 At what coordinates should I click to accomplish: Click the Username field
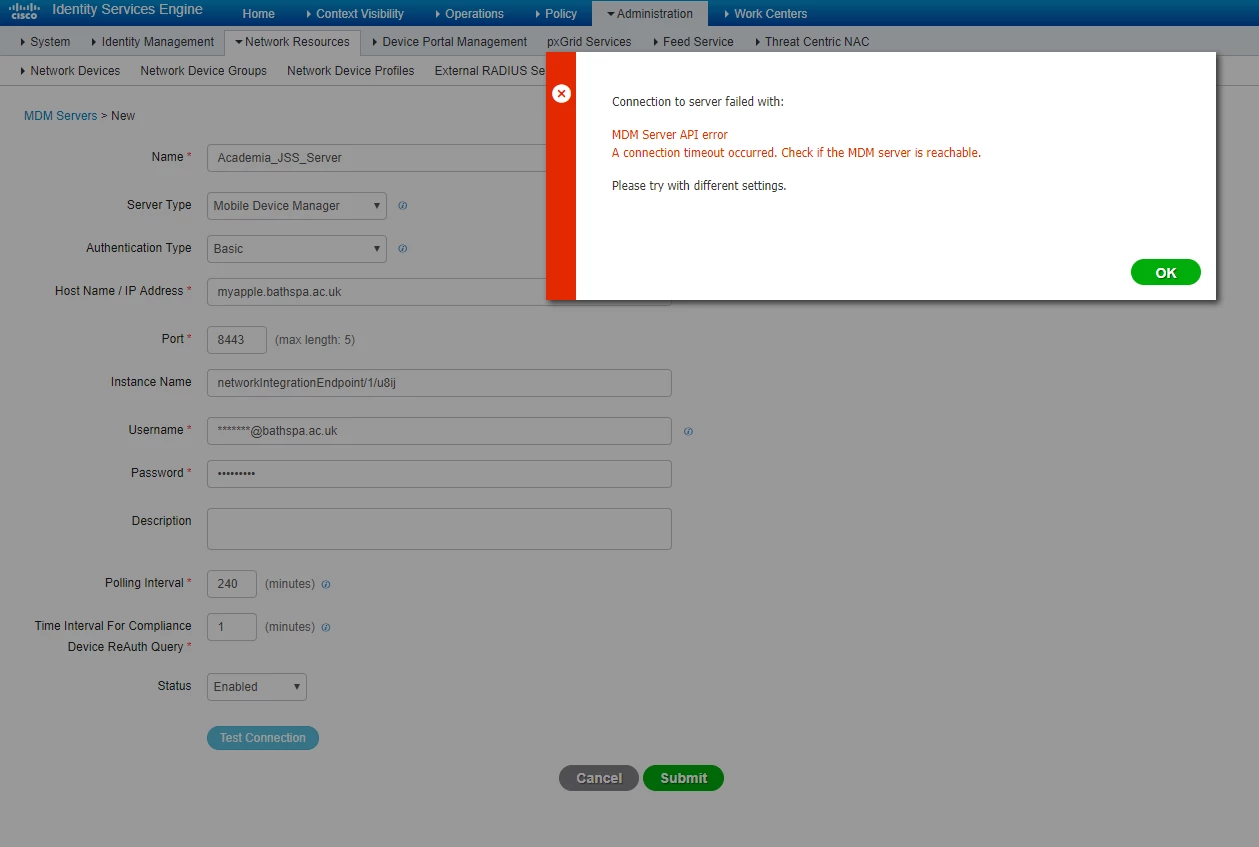click(439, 431)
